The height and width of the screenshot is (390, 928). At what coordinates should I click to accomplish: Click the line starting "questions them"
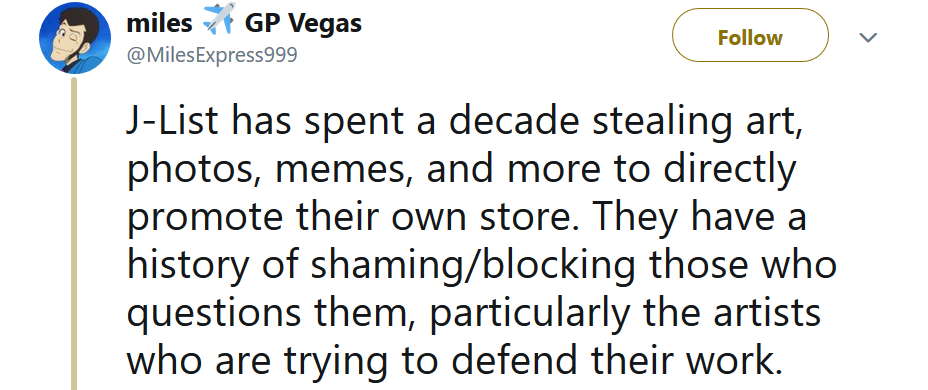tap(474, 313)
